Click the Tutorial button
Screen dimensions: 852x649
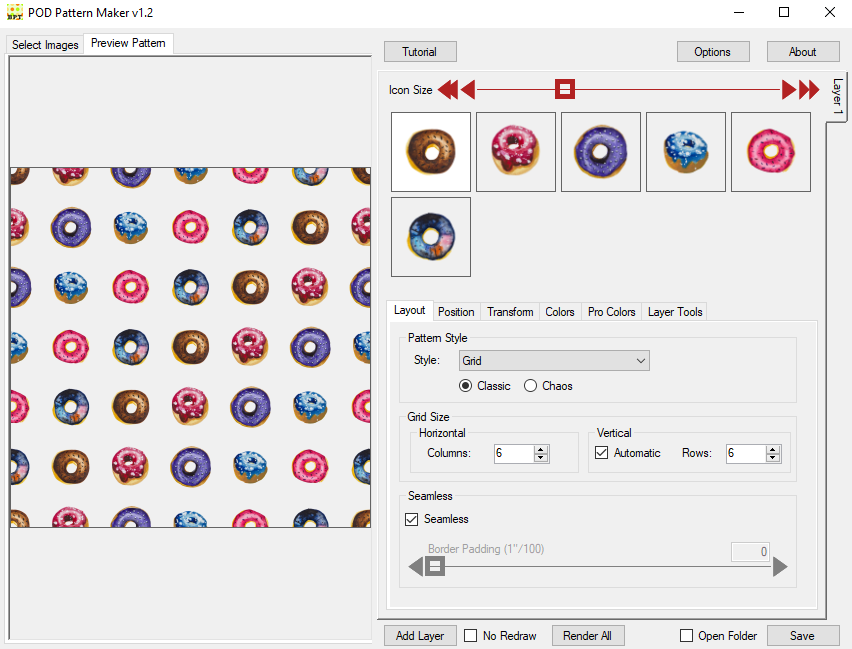pyautogui.click(x=420, y=52)
